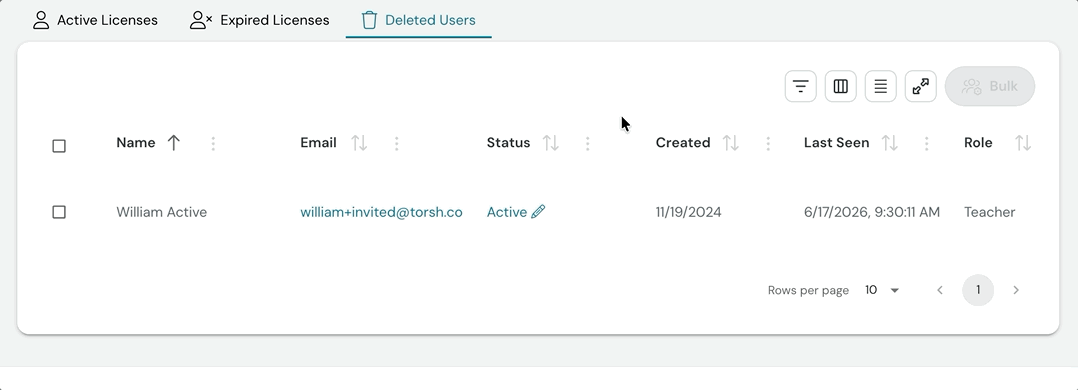Click the Status column header label
The height and width of the screenshot is (390, 1078).
click(x=508, y=142)
